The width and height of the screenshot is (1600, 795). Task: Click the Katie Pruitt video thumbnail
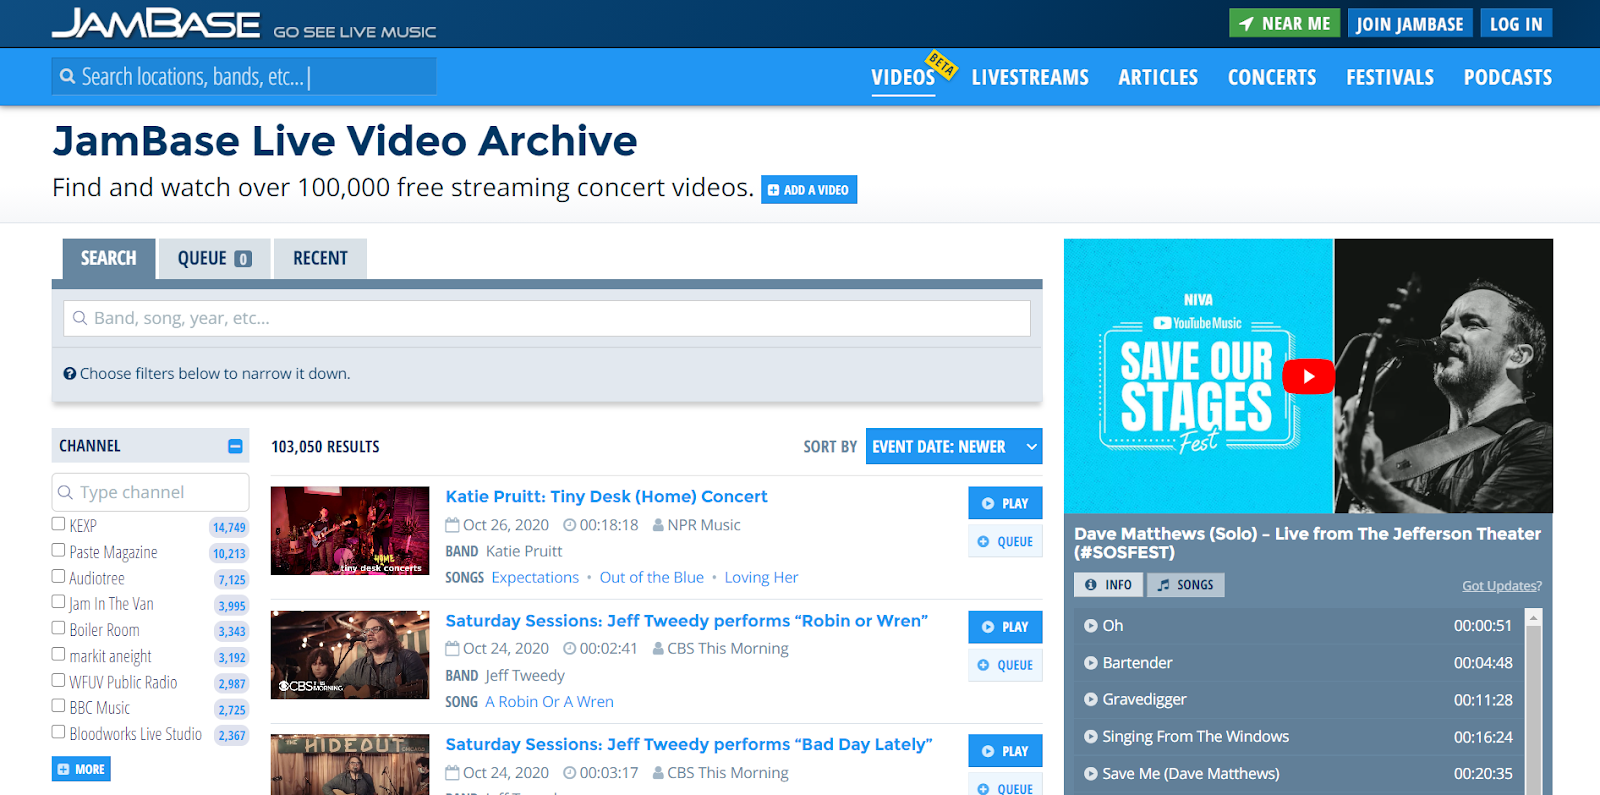[350, 531]
